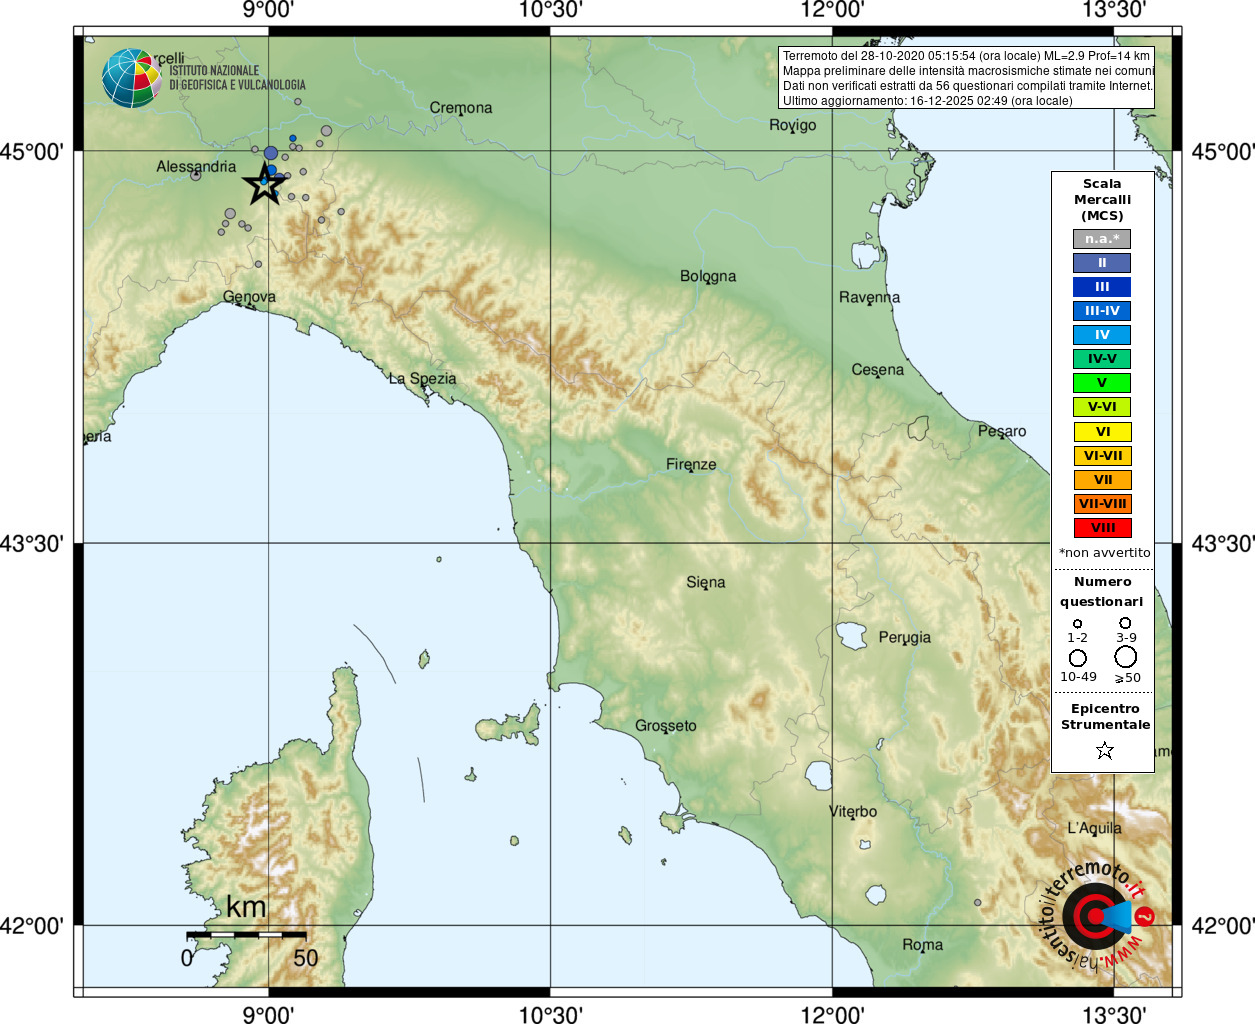The height and width of the screenshot is (1024, 1255).
Task: Select the ≥50 questionnaire circle in legend
Action: click(1126, 657)
